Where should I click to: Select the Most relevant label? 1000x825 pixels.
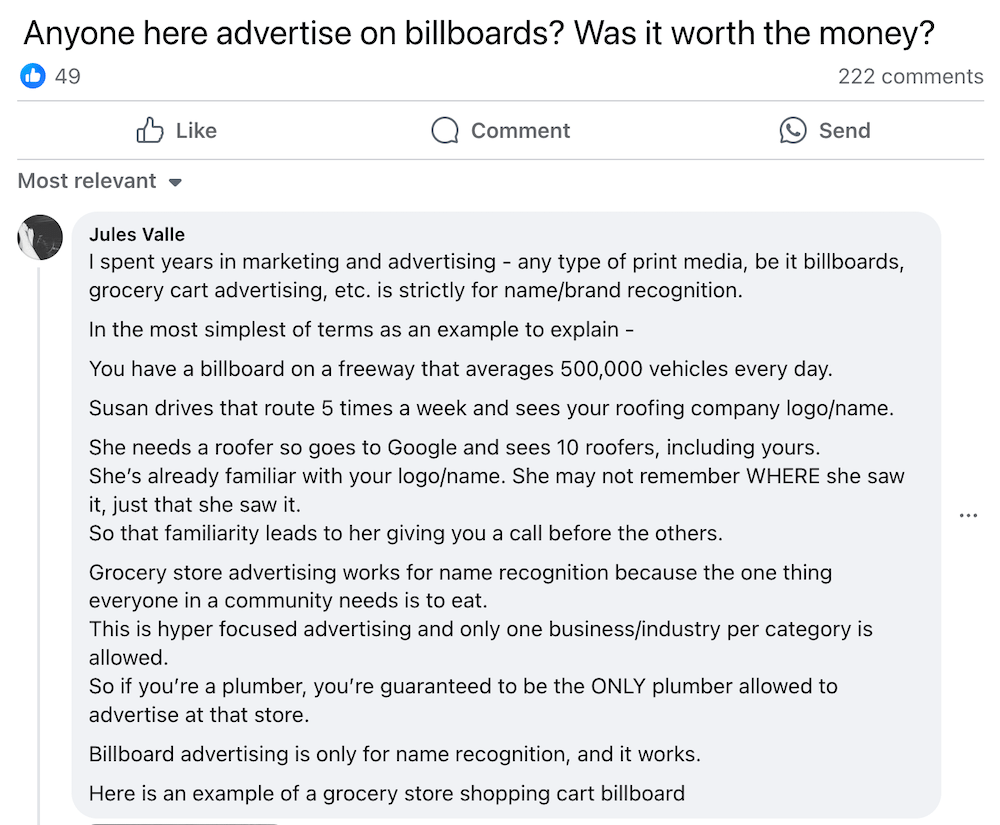click(x=87, y=181)
